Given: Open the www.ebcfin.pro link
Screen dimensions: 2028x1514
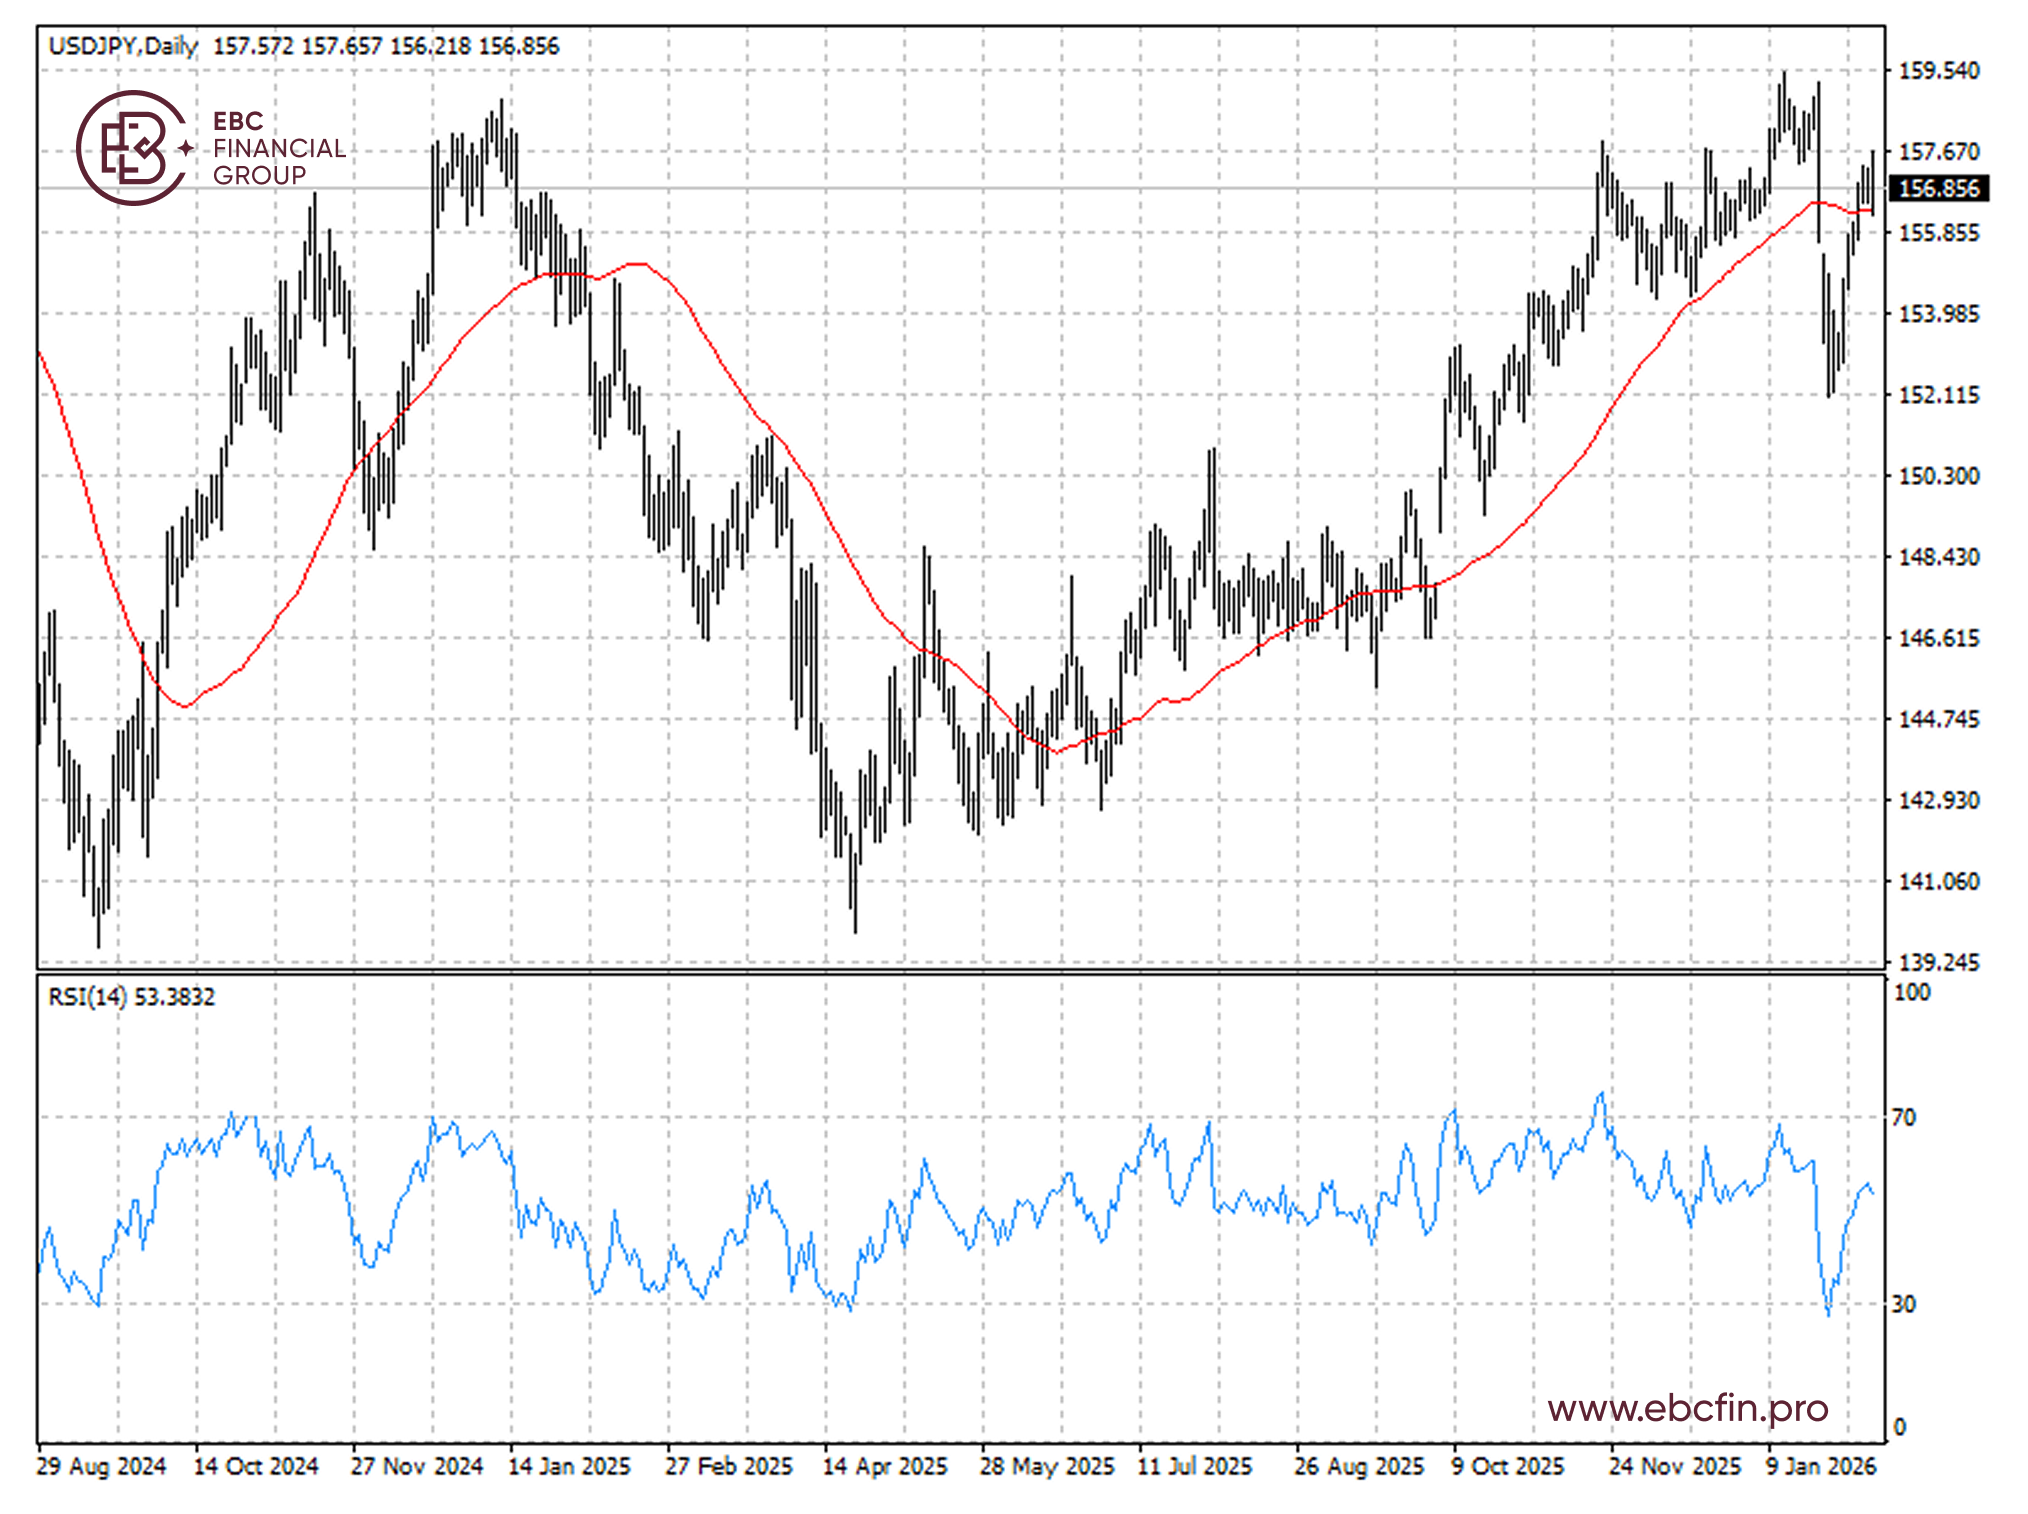Looking at the screenshot, I should (1687, 1408).
